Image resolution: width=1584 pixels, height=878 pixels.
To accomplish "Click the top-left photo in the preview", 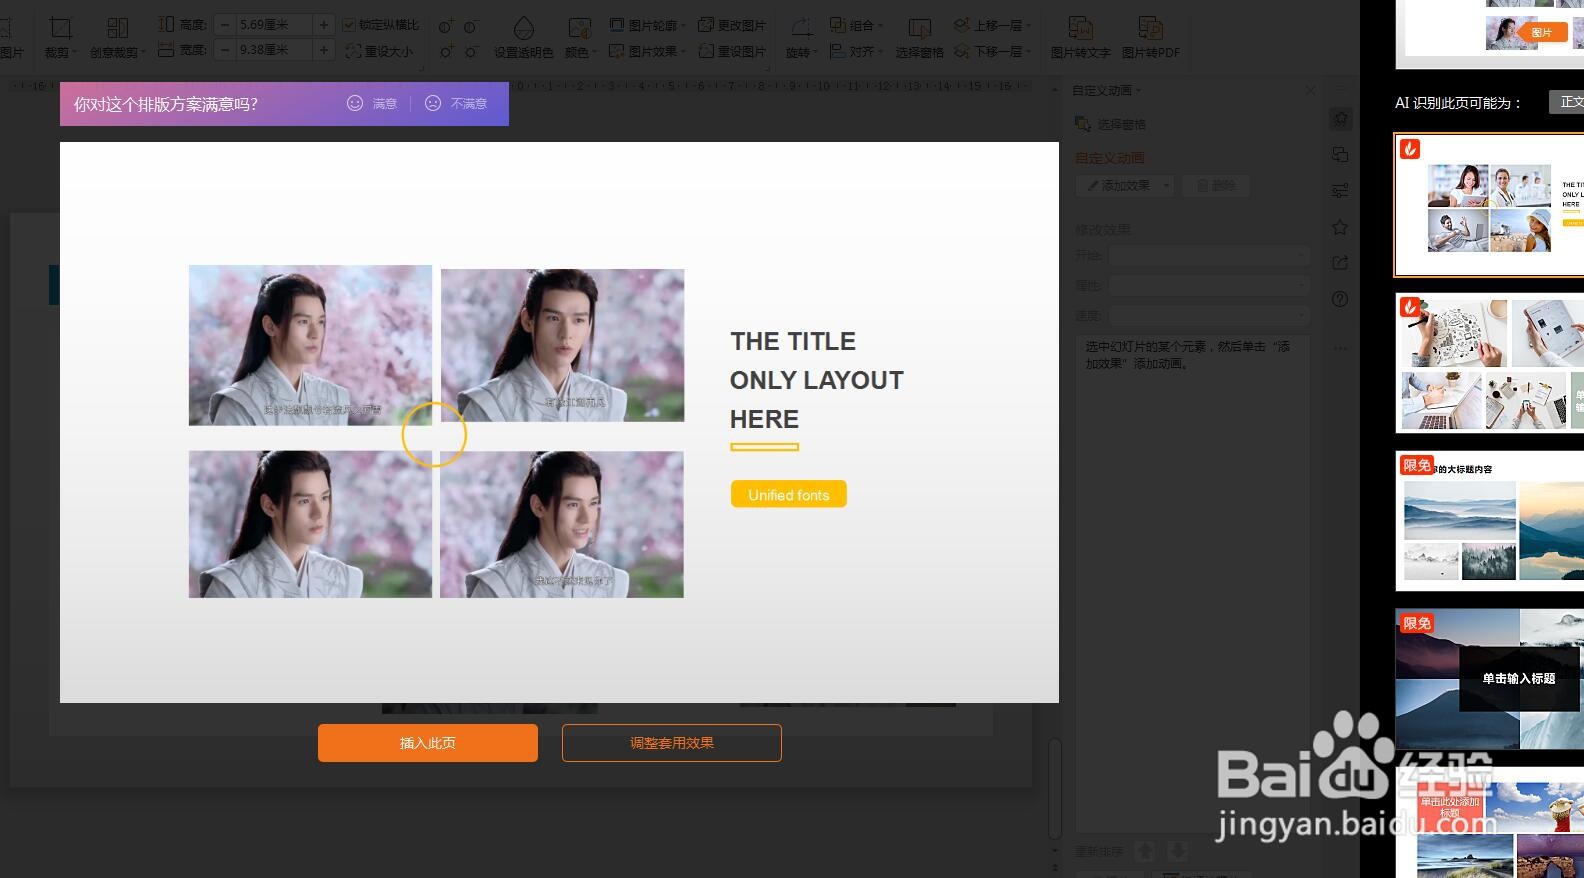I will tap(310, 345).
